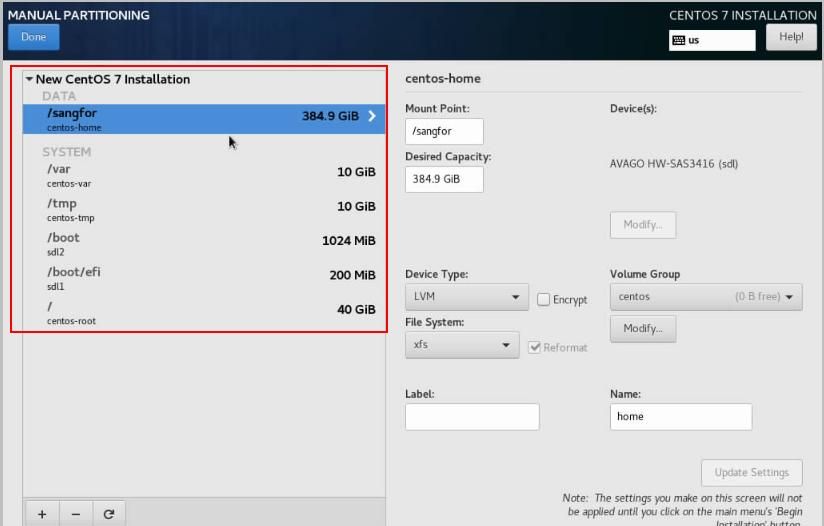
Task: Open the Device Type LVM dropdown
Action: pyautogui.click(x=466, y=297)
